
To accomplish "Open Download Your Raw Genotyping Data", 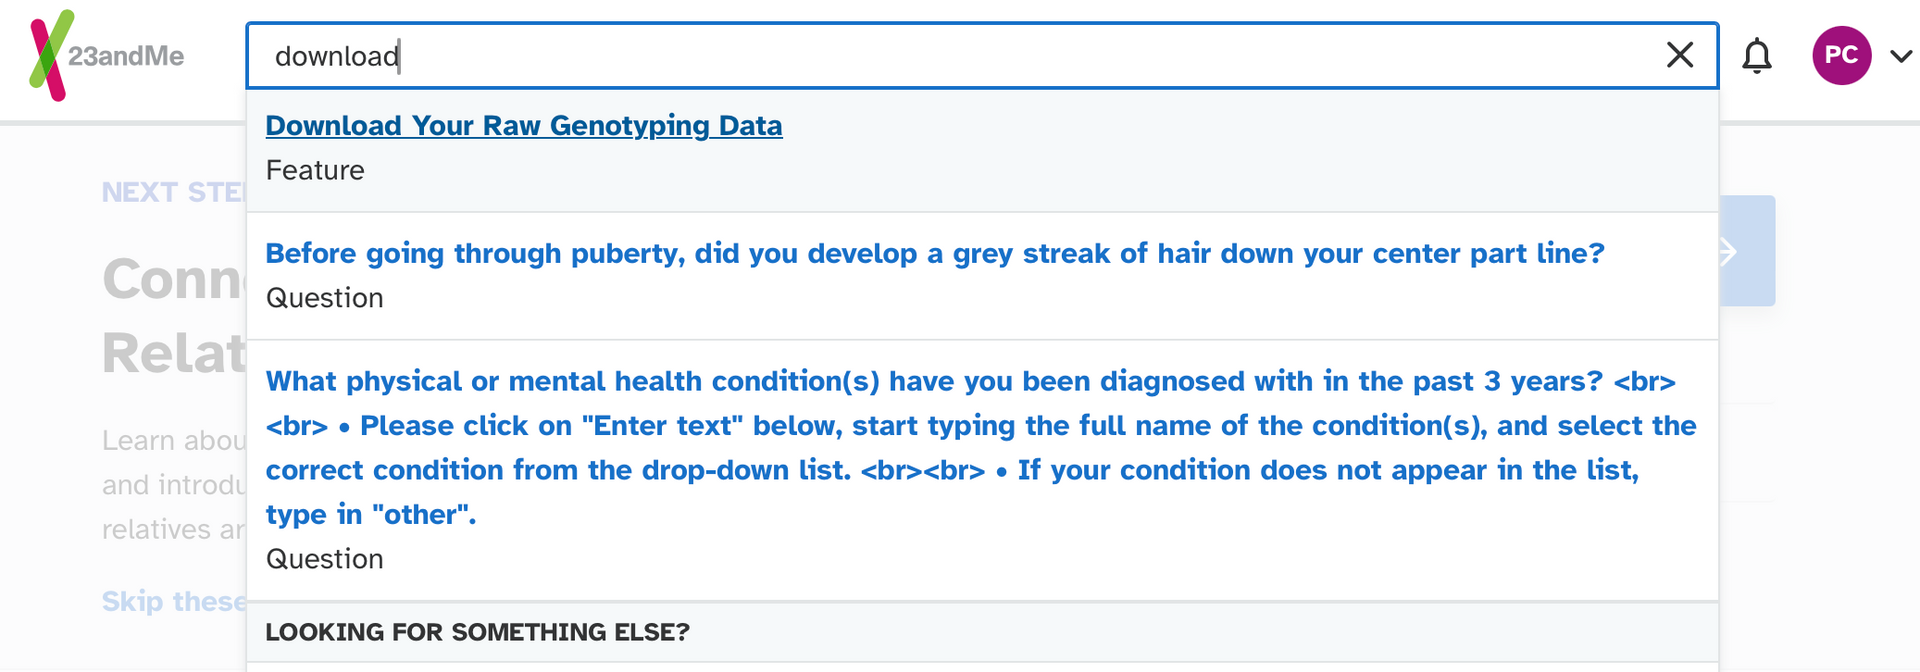I will pyautogui.click(x=523, y=126).
